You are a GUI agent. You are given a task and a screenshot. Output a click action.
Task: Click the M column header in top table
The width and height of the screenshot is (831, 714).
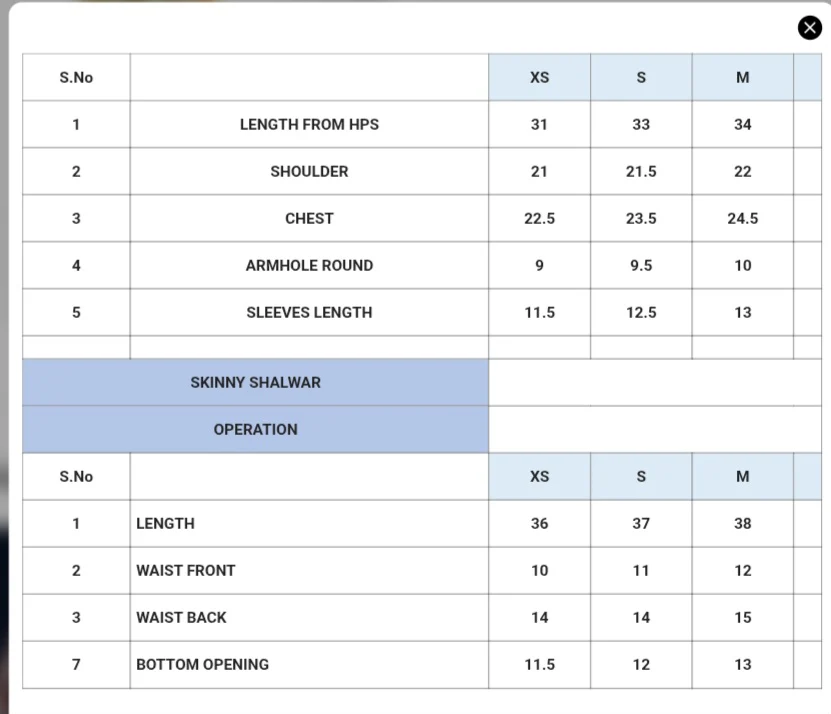(x=742, y=77)
